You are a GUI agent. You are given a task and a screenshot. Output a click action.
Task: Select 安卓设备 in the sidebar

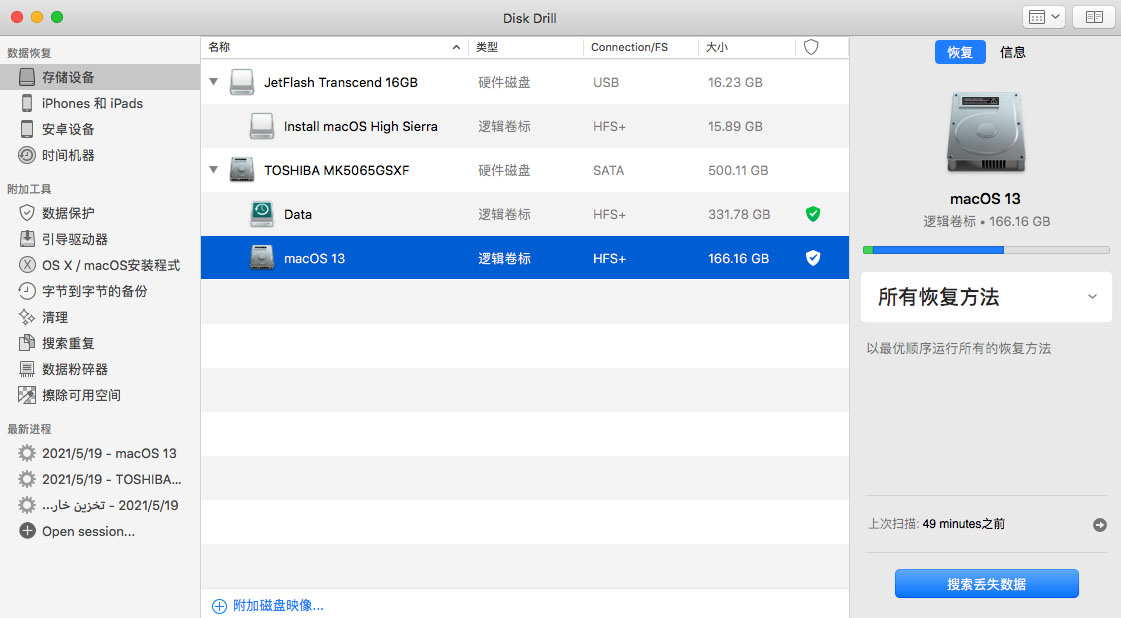[68, 129]
